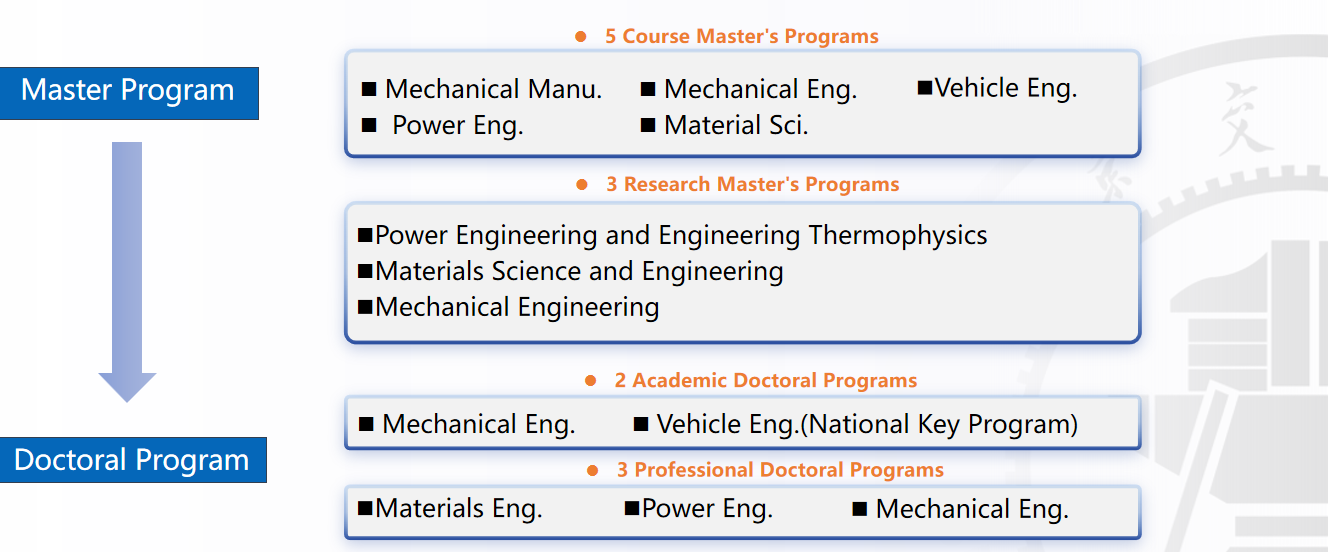Click "Power Eng." under Course Master's Programs

click(457, 126)
